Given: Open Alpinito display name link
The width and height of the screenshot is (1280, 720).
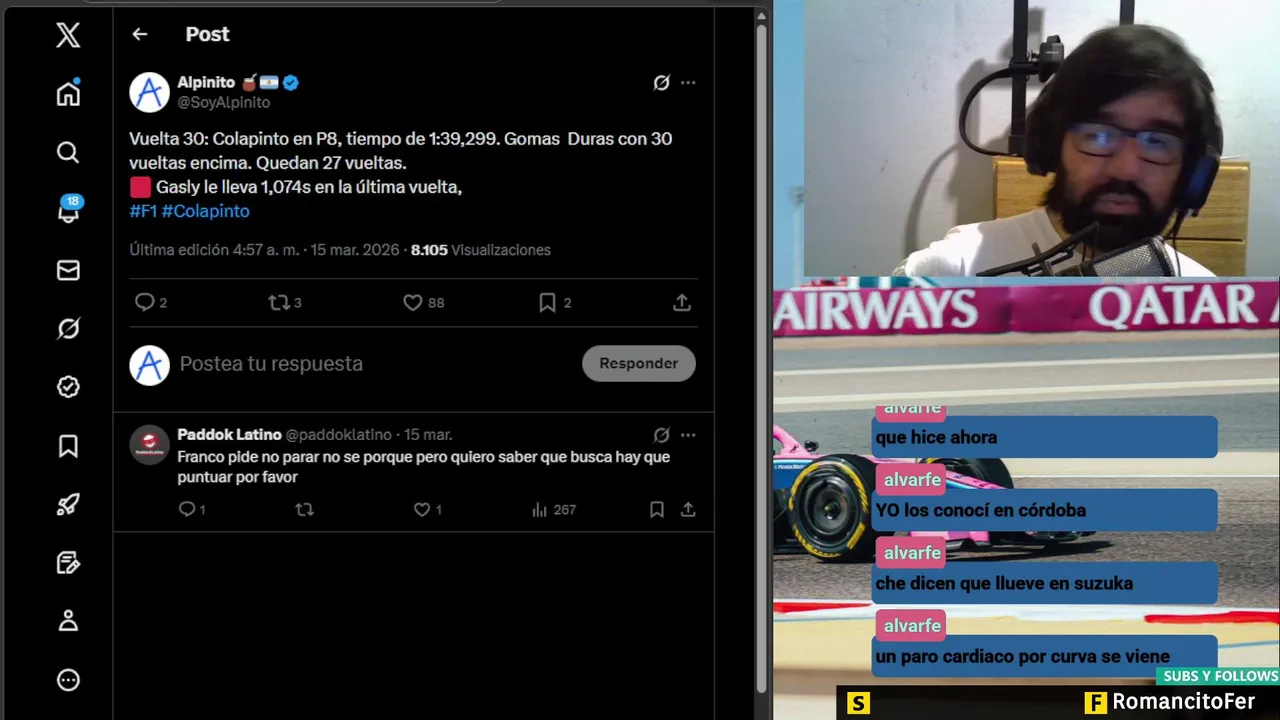Looking at the screenshot, I should (205, 83).
